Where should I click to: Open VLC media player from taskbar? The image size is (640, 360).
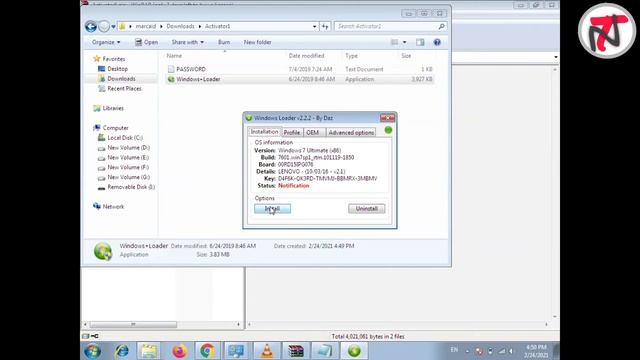click(x=267, y=351)
